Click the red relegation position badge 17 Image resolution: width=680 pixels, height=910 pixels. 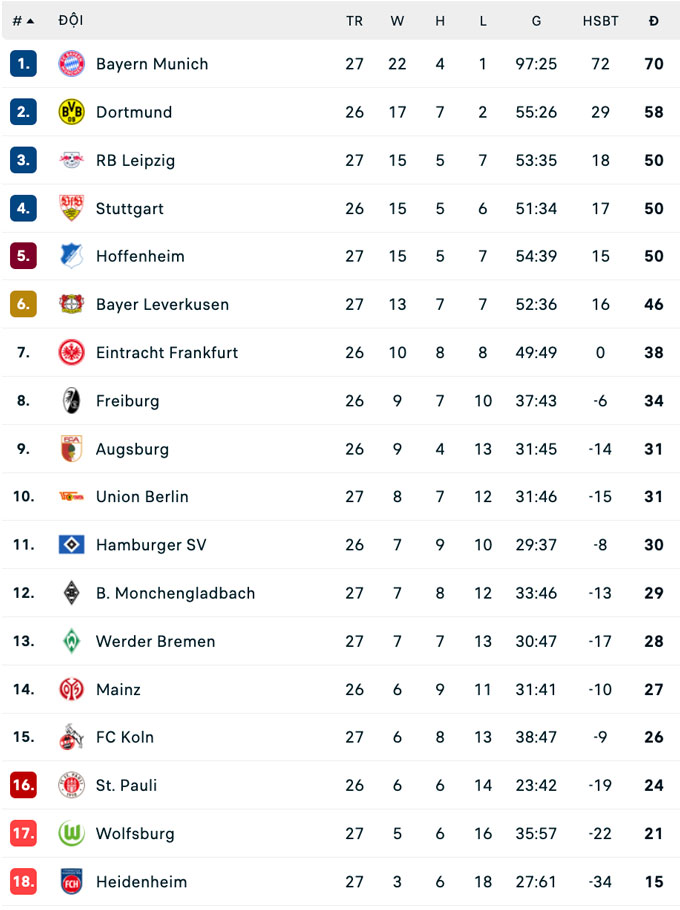coord(22,833)
